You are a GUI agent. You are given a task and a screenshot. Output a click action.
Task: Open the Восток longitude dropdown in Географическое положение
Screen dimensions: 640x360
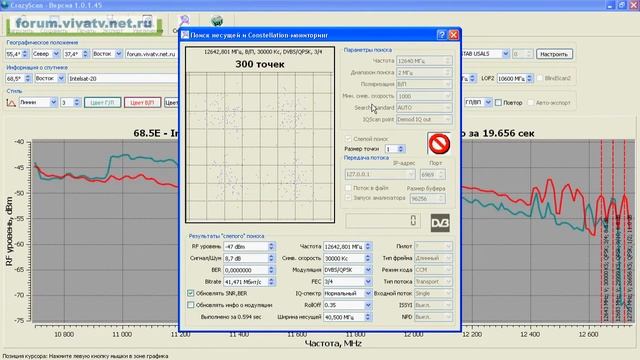tap(118, 54)
